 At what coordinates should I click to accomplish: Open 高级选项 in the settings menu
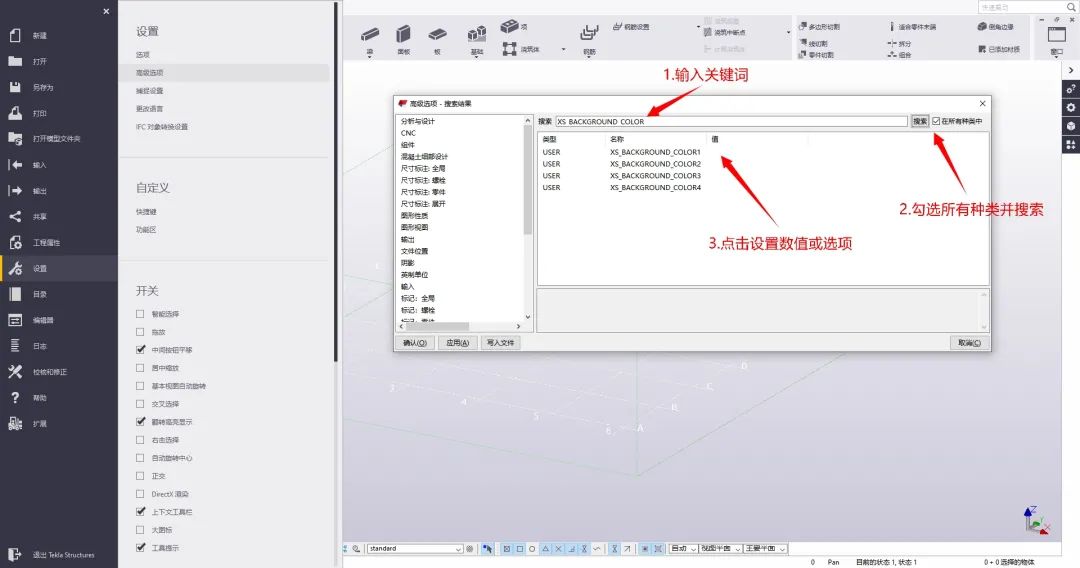click(150, 73)
